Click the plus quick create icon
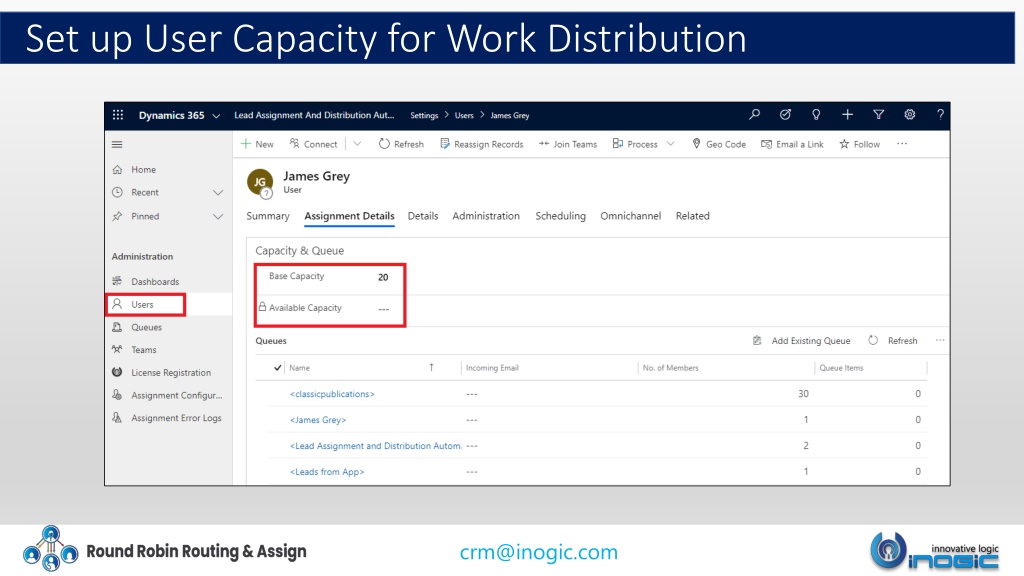1024x576 pixels. [847, 115]
